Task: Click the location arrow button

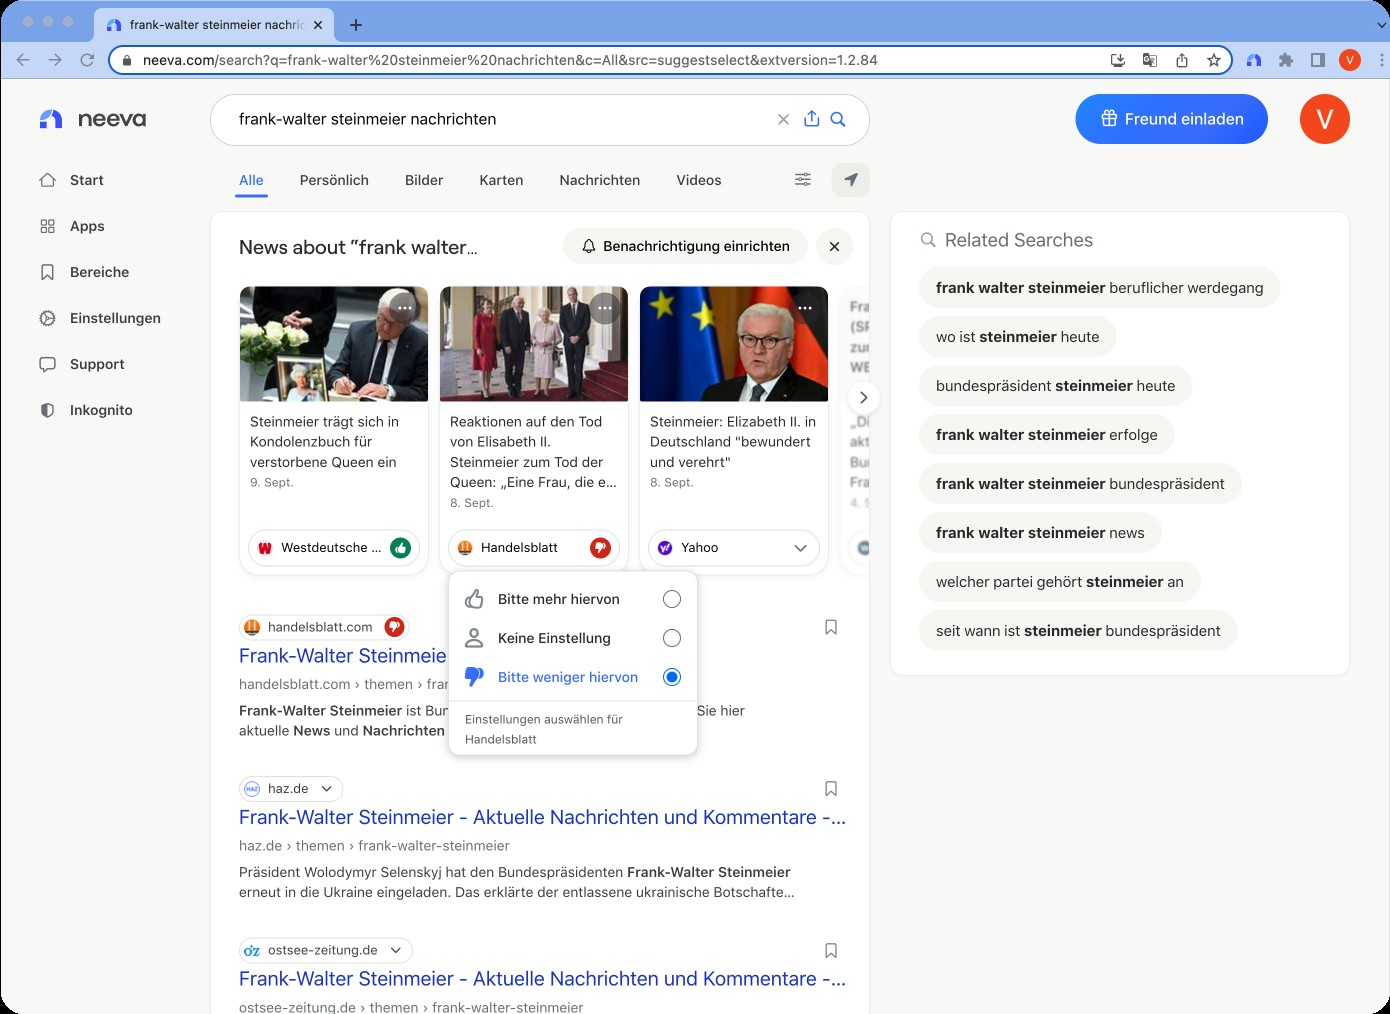Action: (x=851, y=180)
